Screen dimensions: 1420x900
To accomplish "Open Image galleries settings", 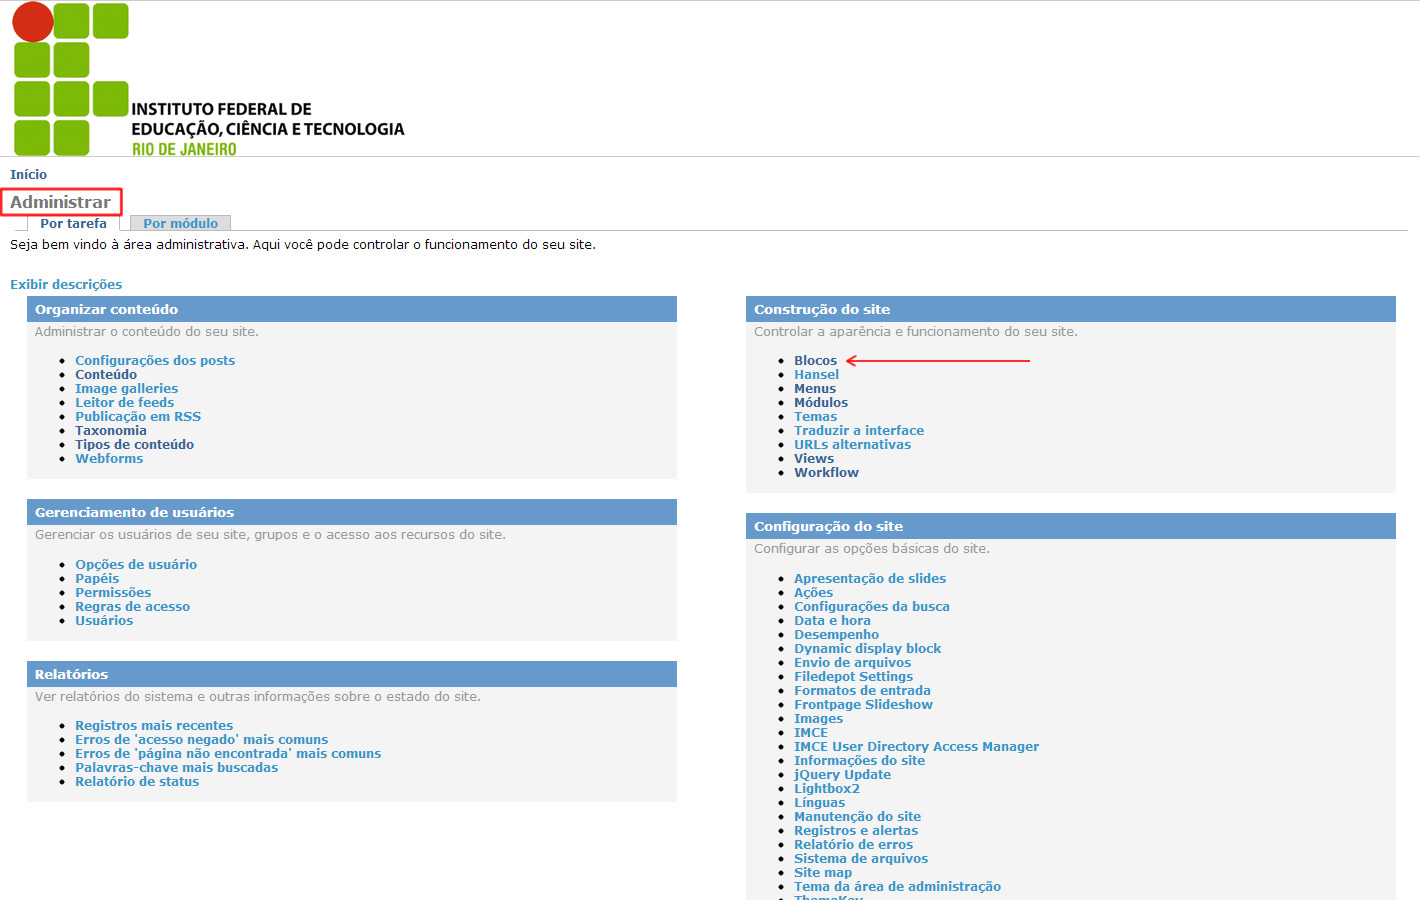I will [126, 389].
